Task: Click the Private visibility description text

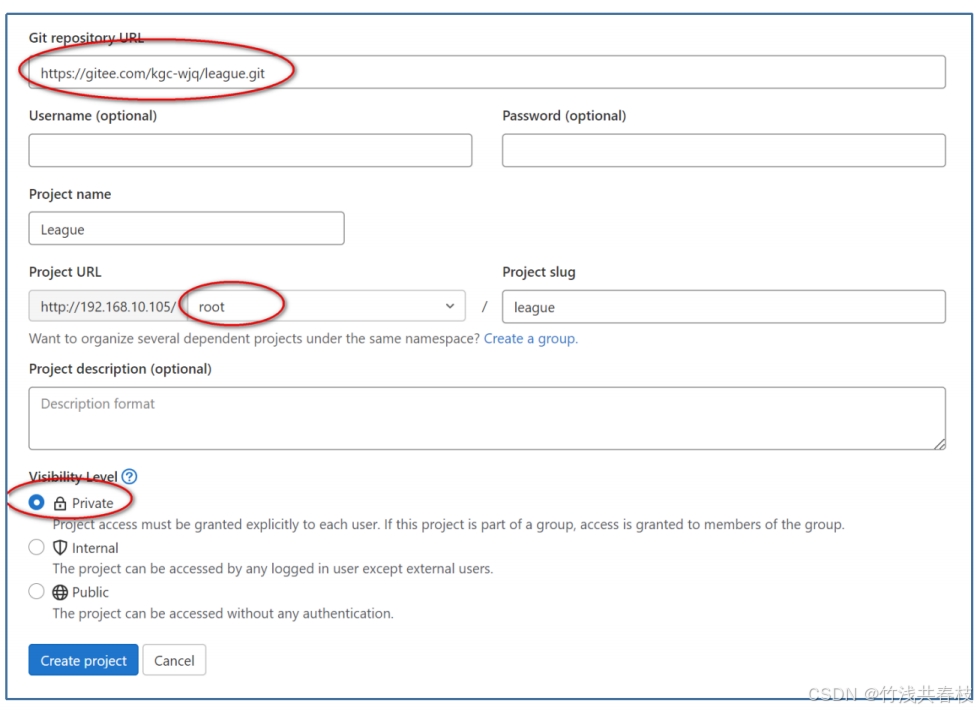Action: click(449, 525)
